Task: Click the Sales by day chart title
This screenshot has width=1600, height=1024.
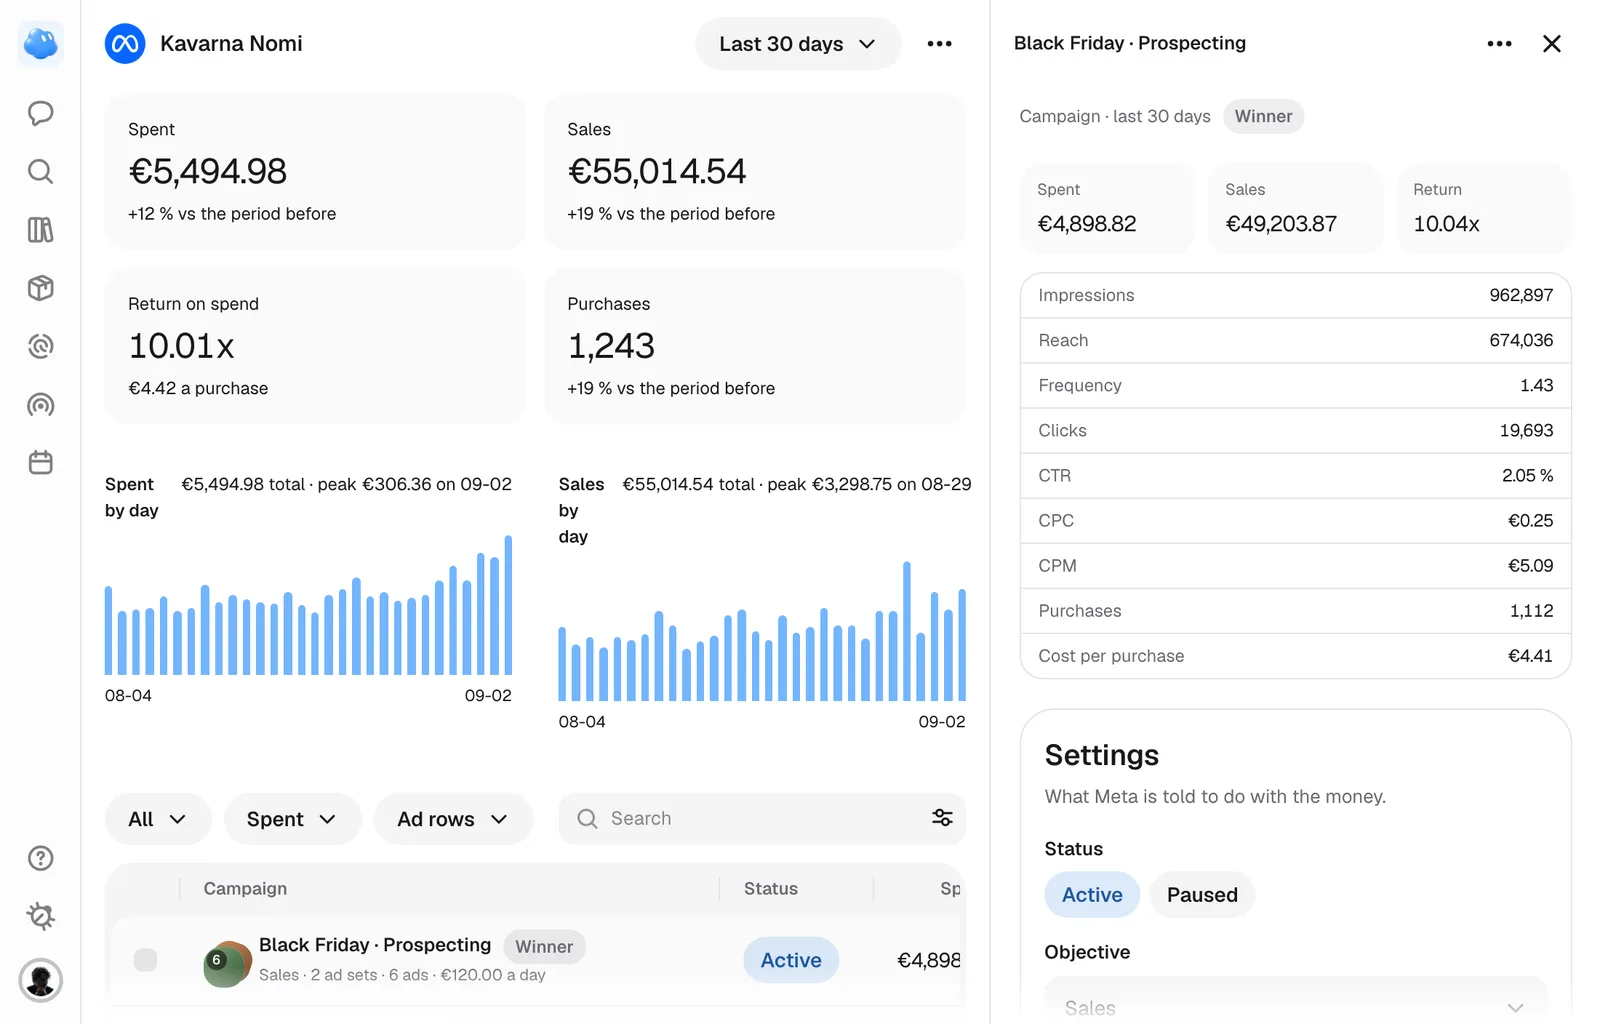Action: [x=581, y=510]
